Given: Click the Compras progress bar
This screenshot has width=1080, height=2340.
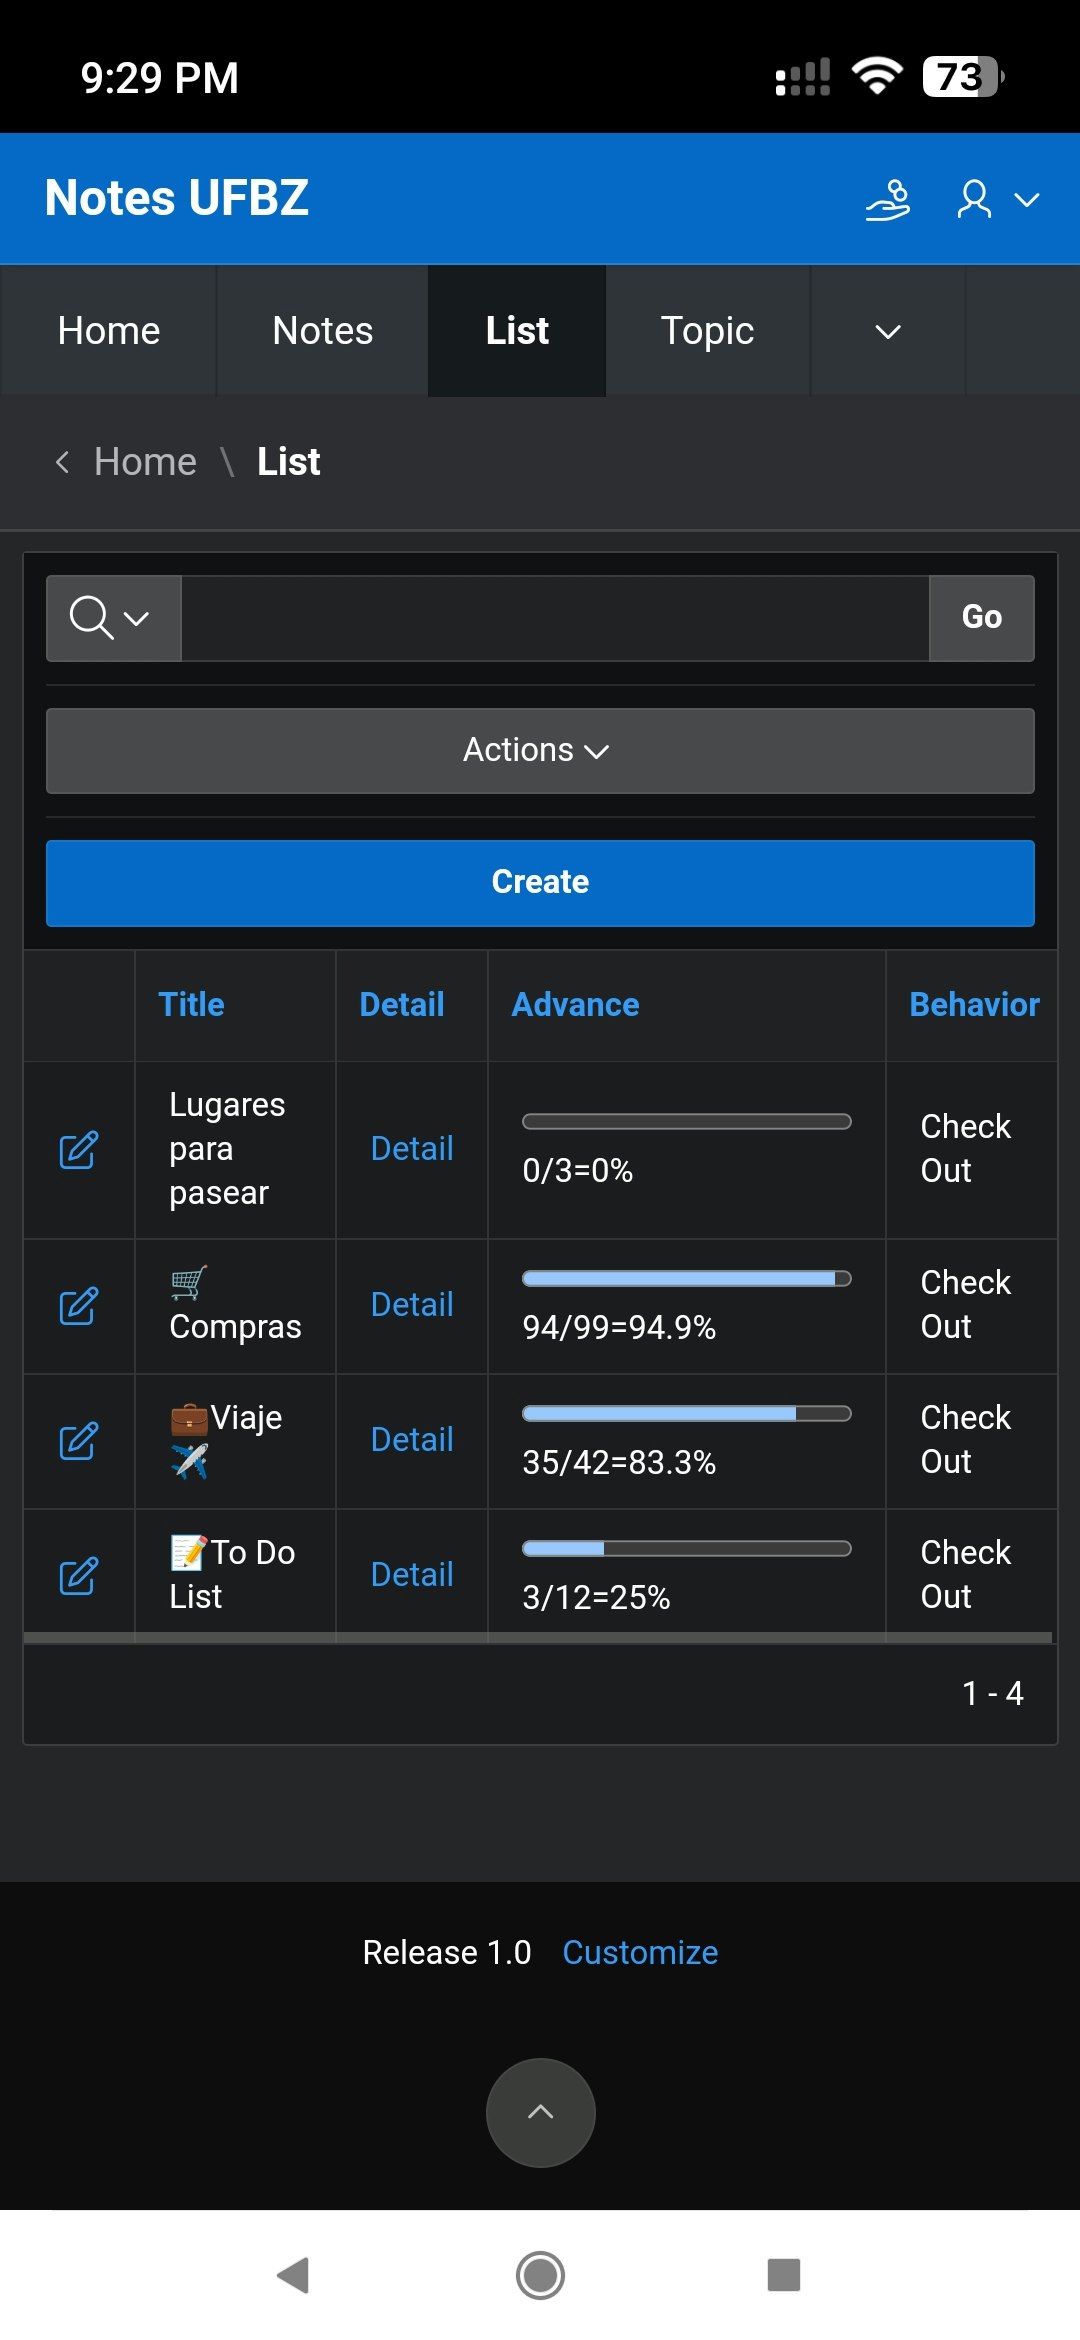Looking at the screenshot, I should point(687,1278).
